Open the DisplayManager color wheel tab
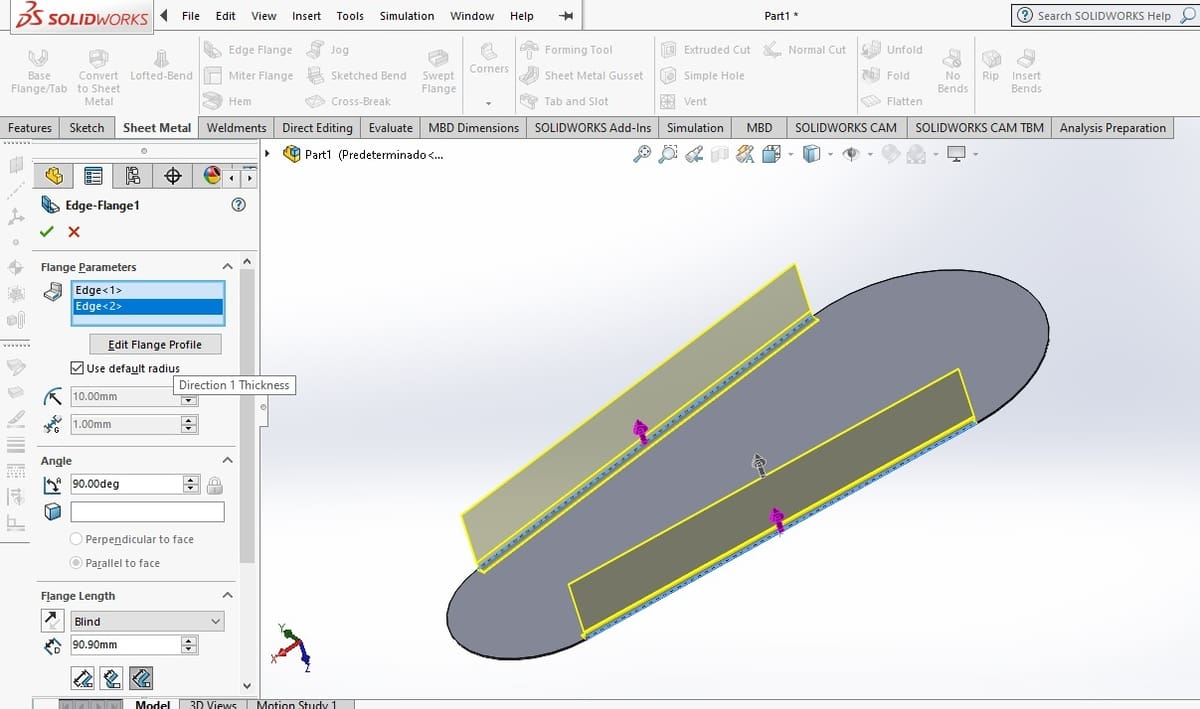Viewport: 1200px width, 709px height. click(x=211, y=176)
